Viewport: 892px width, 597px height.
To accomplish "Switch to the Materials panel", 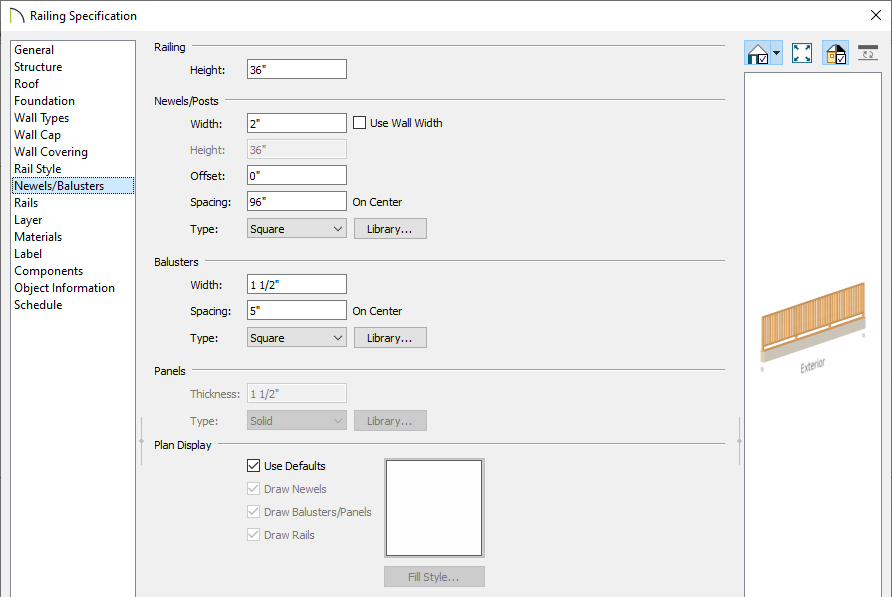I will click(38, 237).
